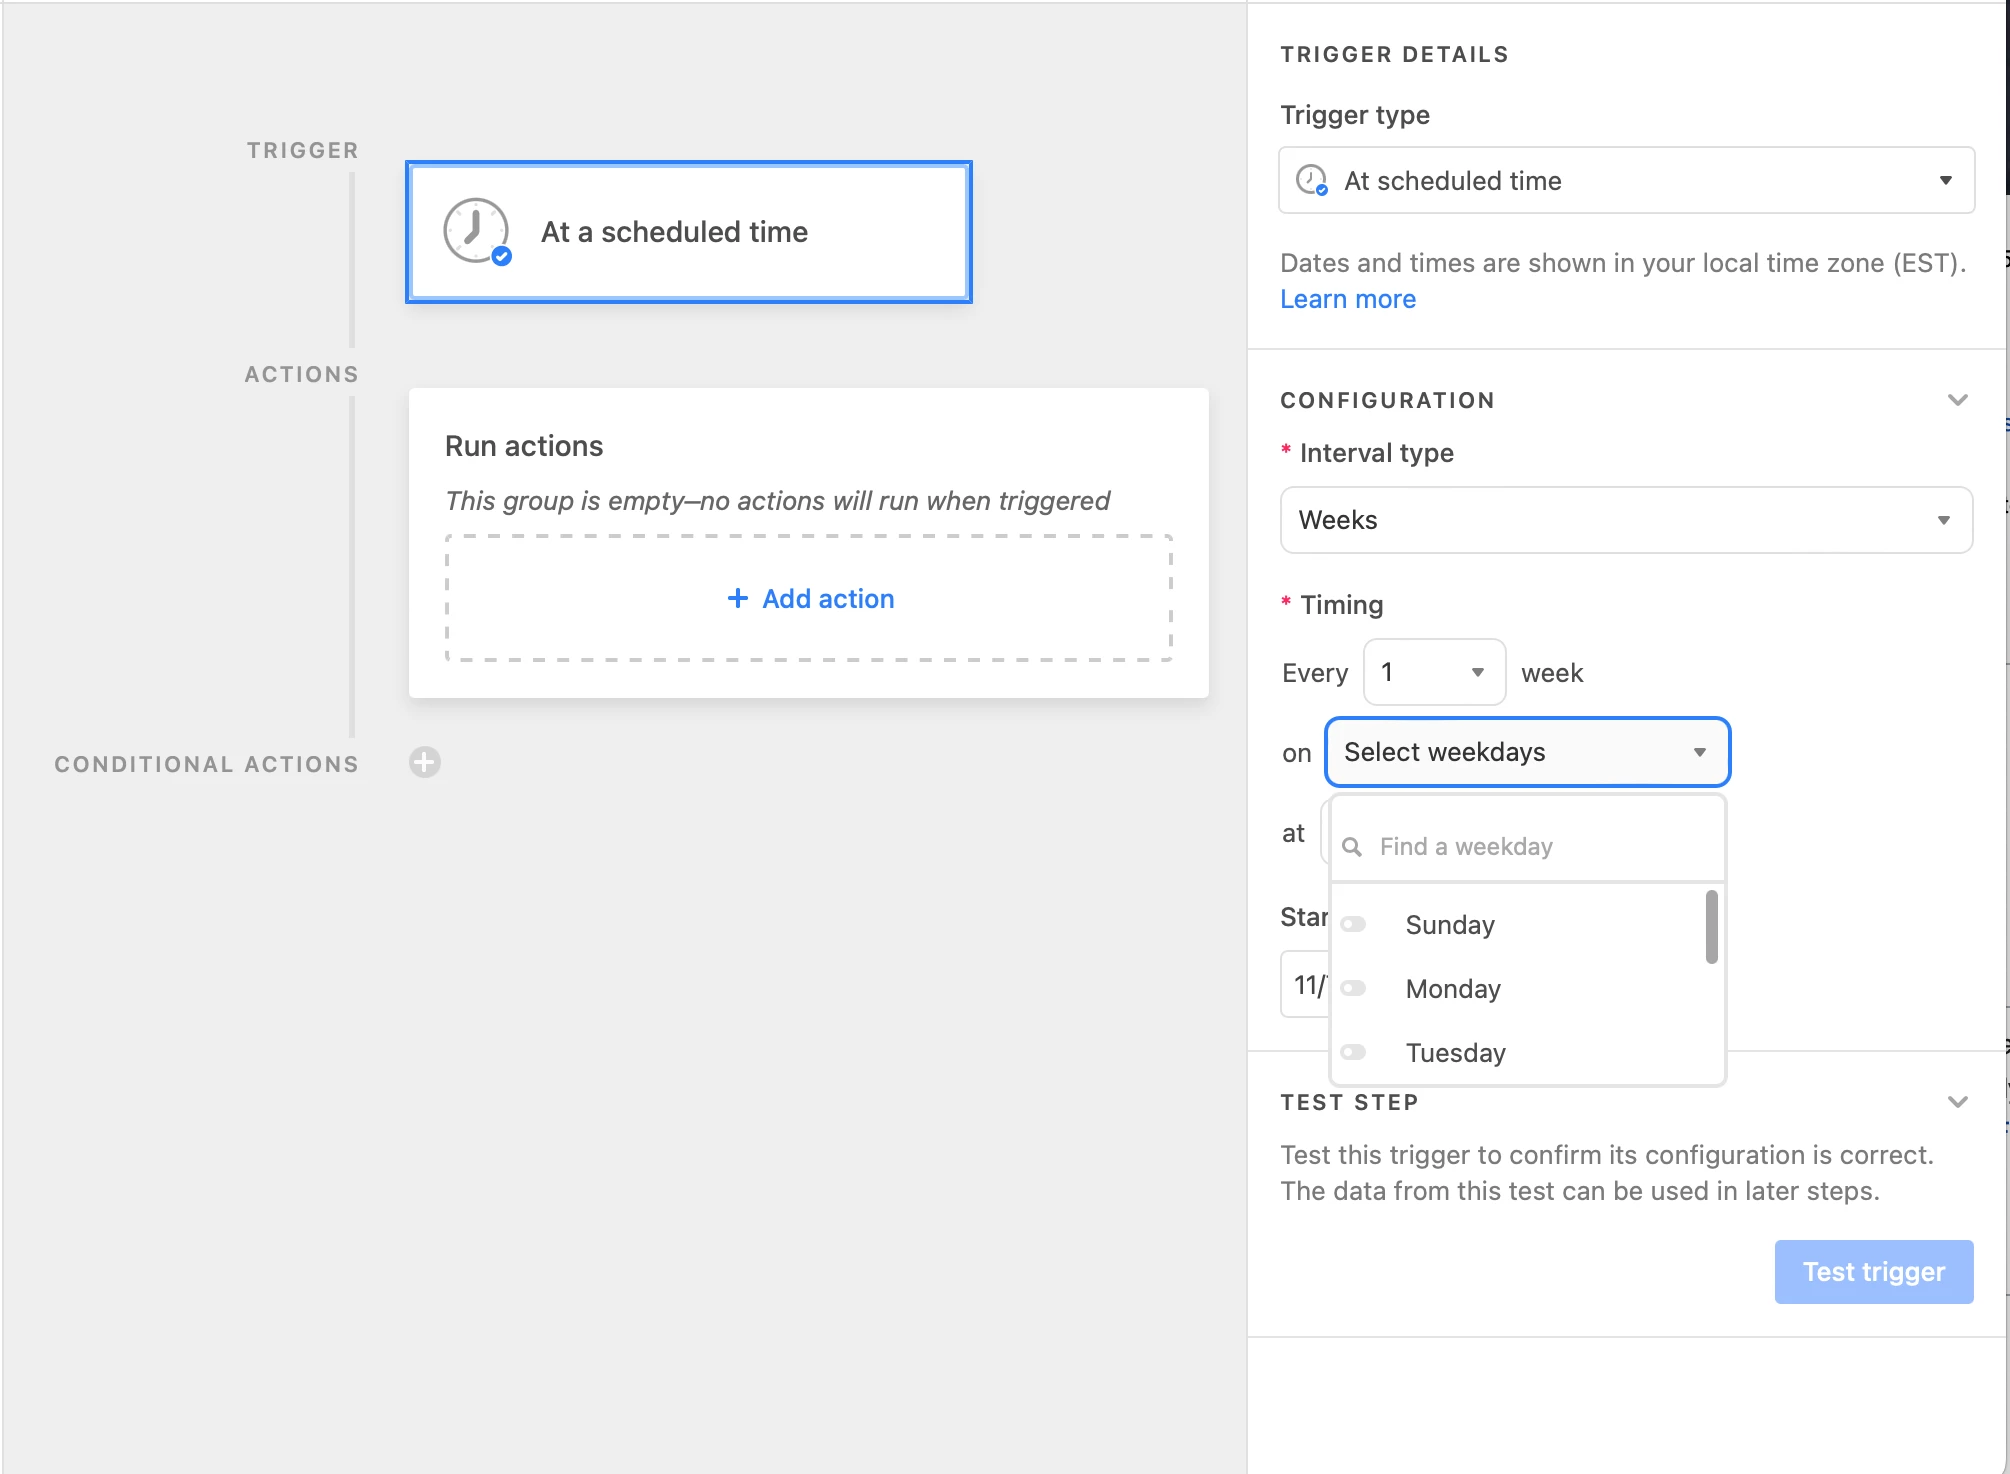
Task: Click the plus icon beside Conditional Actions
Action: 425,763
